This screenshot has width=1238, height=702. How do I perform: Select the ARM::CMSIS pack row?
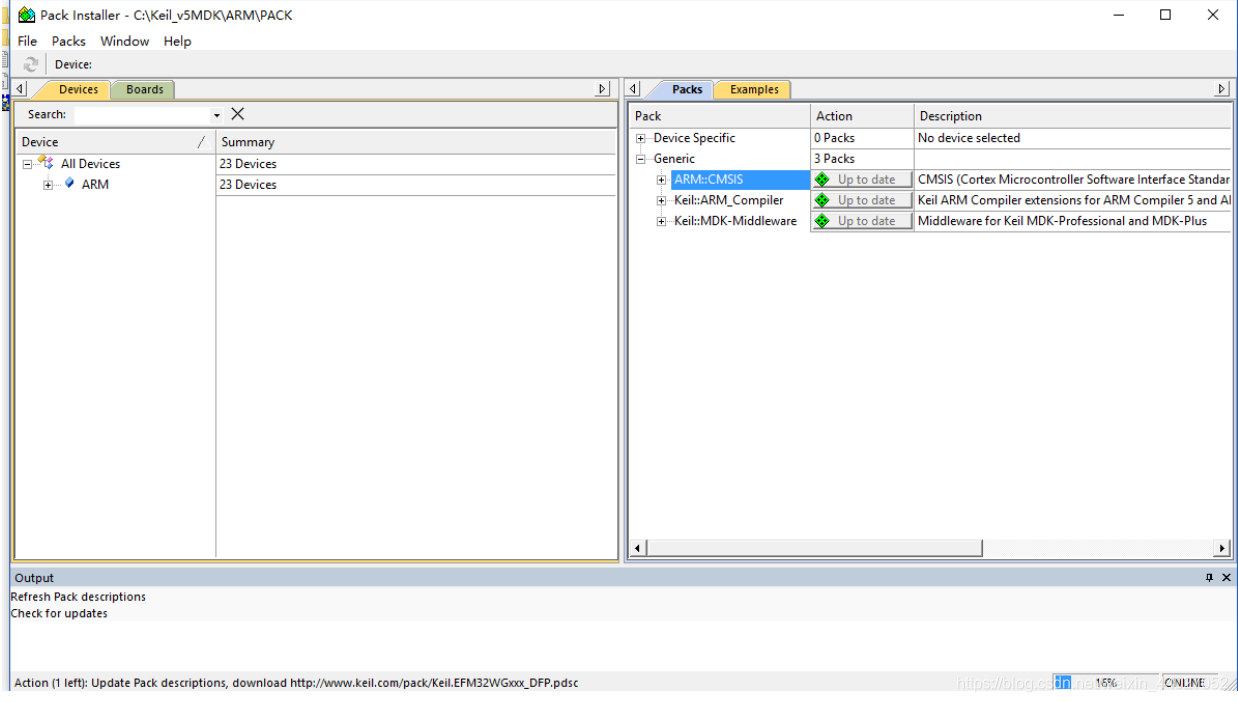pos(709,180)
